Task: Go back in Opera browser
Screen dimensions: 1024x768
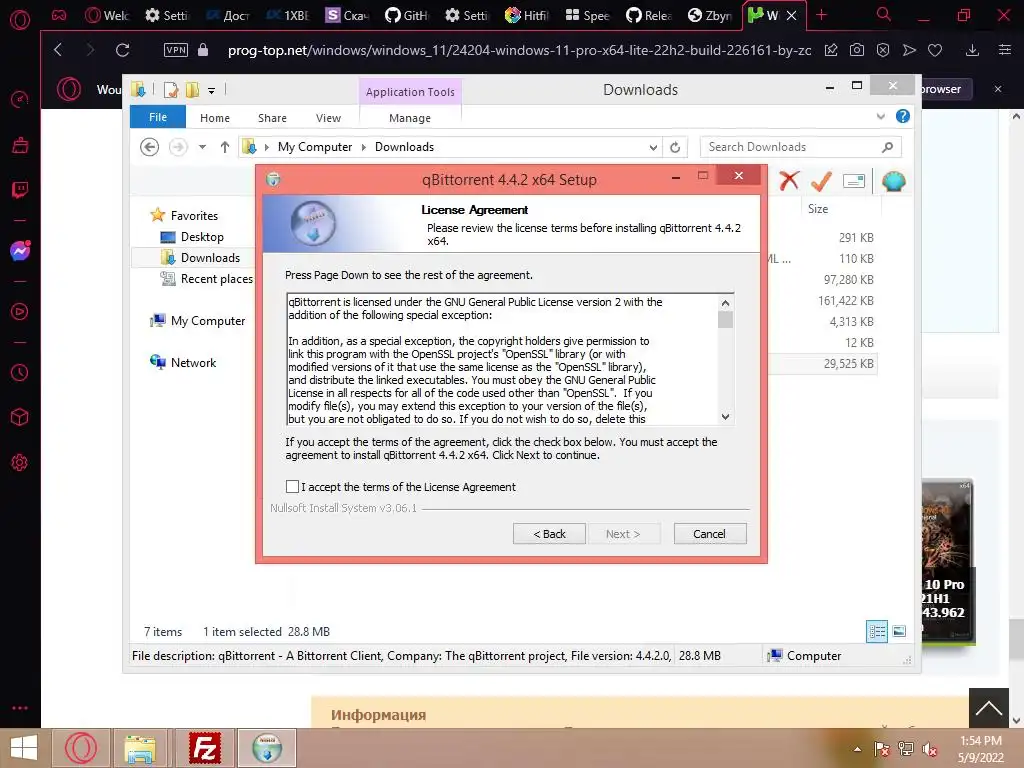Action: pos(58,50)
